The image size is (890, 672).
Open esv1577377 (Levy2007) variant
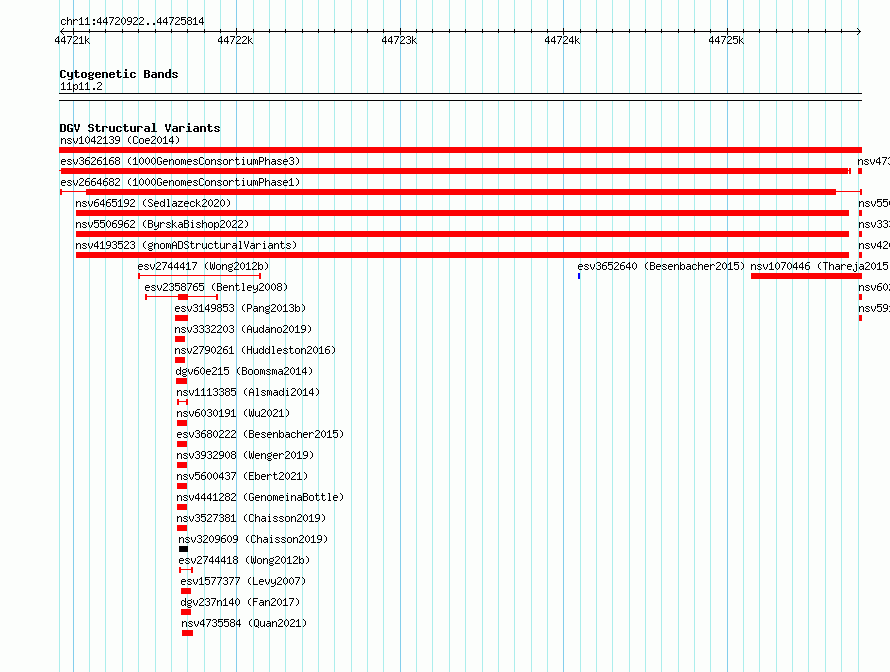[243, 581]
